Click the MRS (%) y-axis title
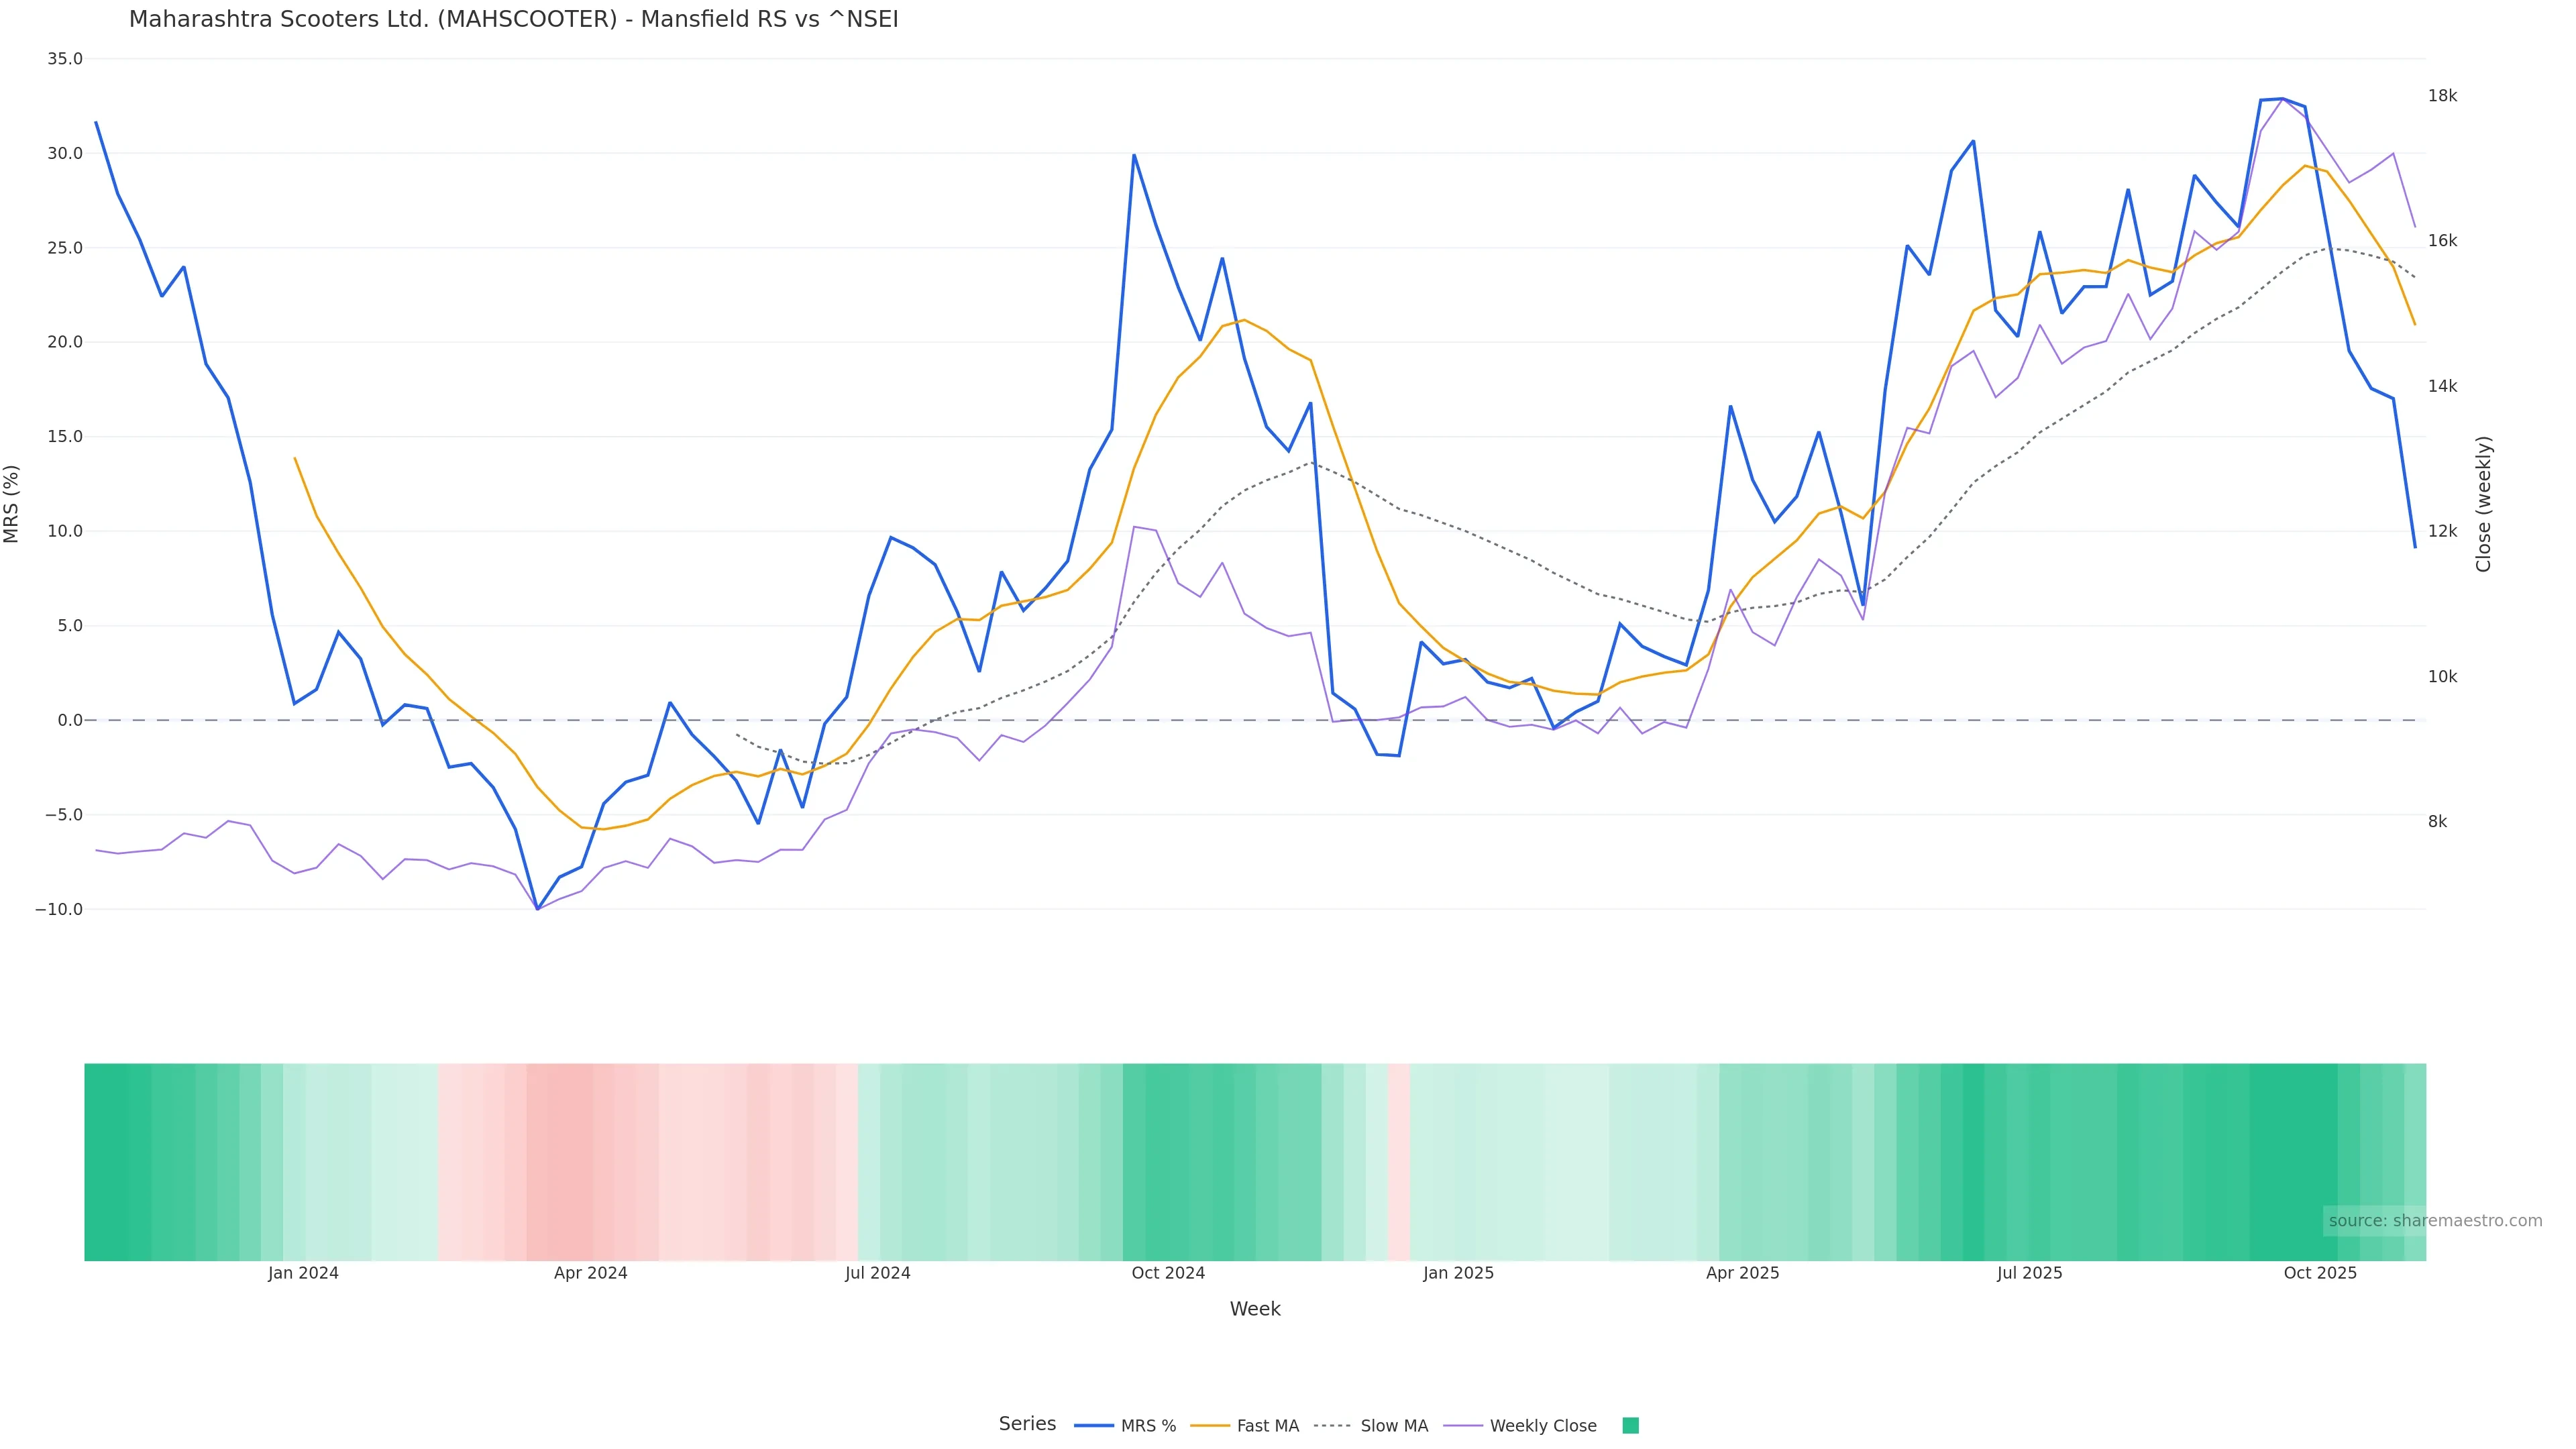Image resolution: width=2576 pixels, height=1449 pixels. pos(12,503)
